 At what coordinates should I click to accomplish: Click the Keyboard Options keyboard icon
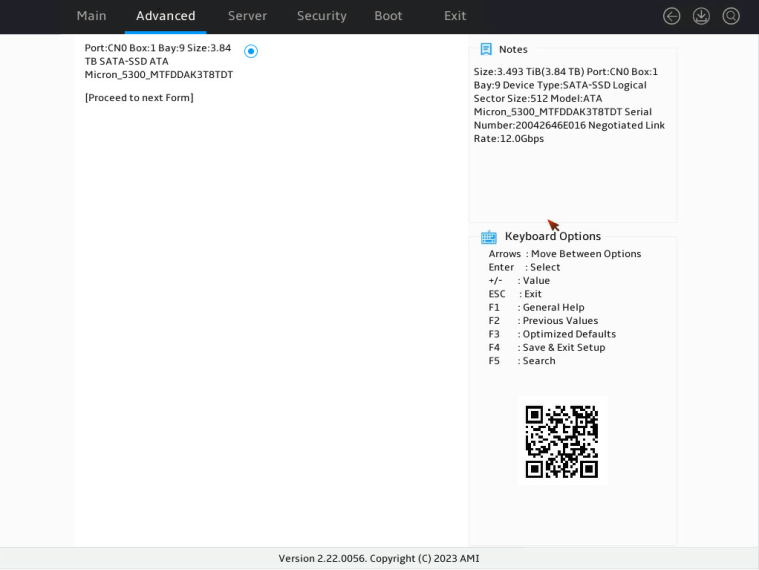tap(489, 237)
